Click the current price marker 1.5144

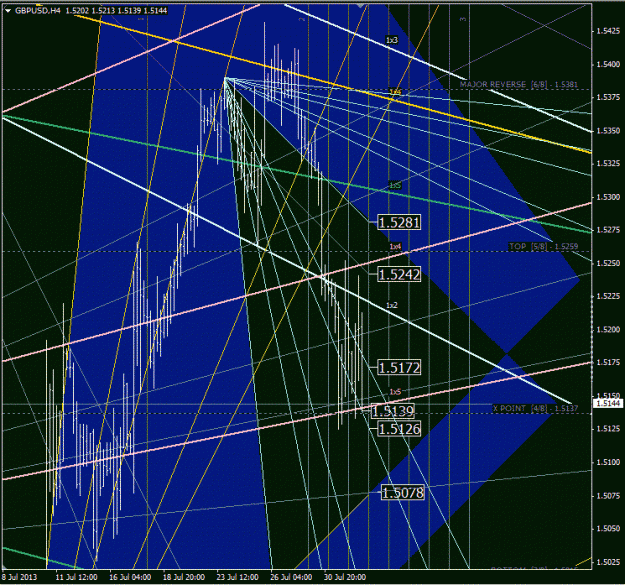click(608, 404)
